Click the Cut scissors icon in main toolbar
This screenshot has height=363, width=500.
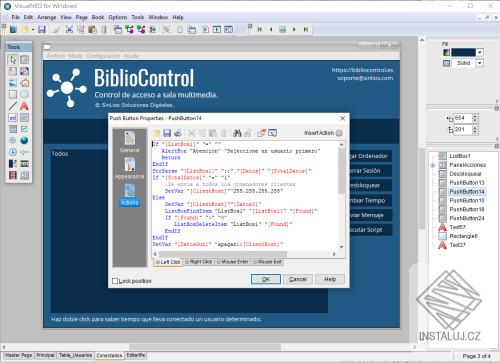pos(69,30)
